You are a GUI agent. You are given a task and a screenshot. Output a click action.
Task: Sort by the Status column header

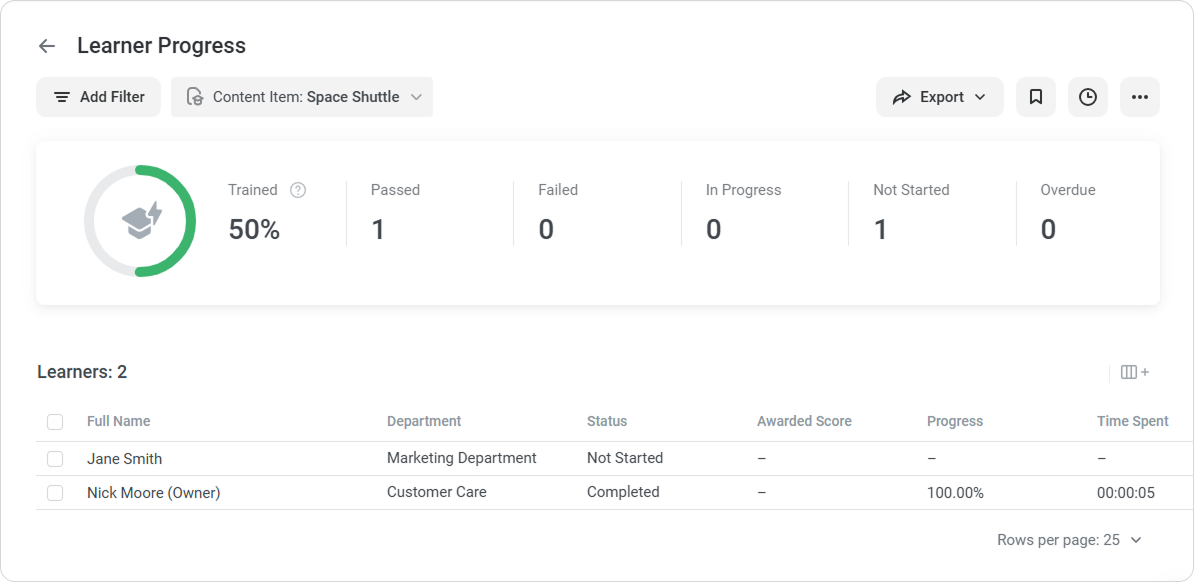tap(606, 421)
